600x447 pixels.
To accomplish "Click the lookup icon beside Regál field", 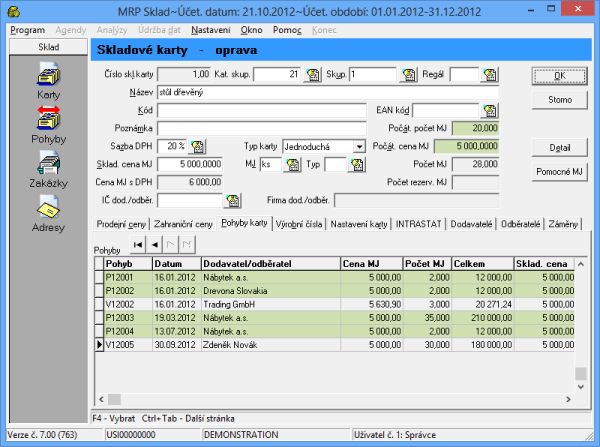I will [x=489, y=74].
